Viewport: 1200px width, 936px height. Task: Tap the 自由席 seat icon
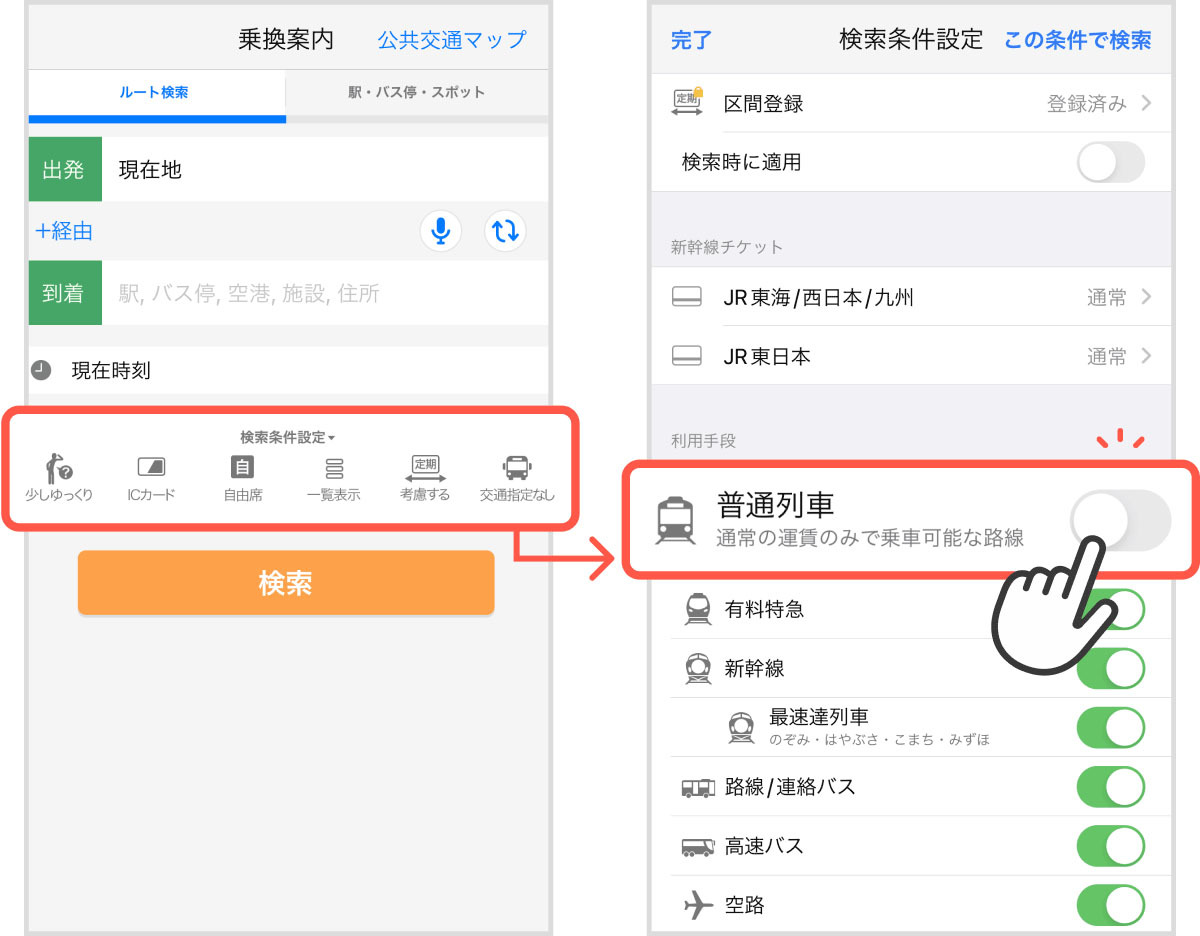coord(243,477)
